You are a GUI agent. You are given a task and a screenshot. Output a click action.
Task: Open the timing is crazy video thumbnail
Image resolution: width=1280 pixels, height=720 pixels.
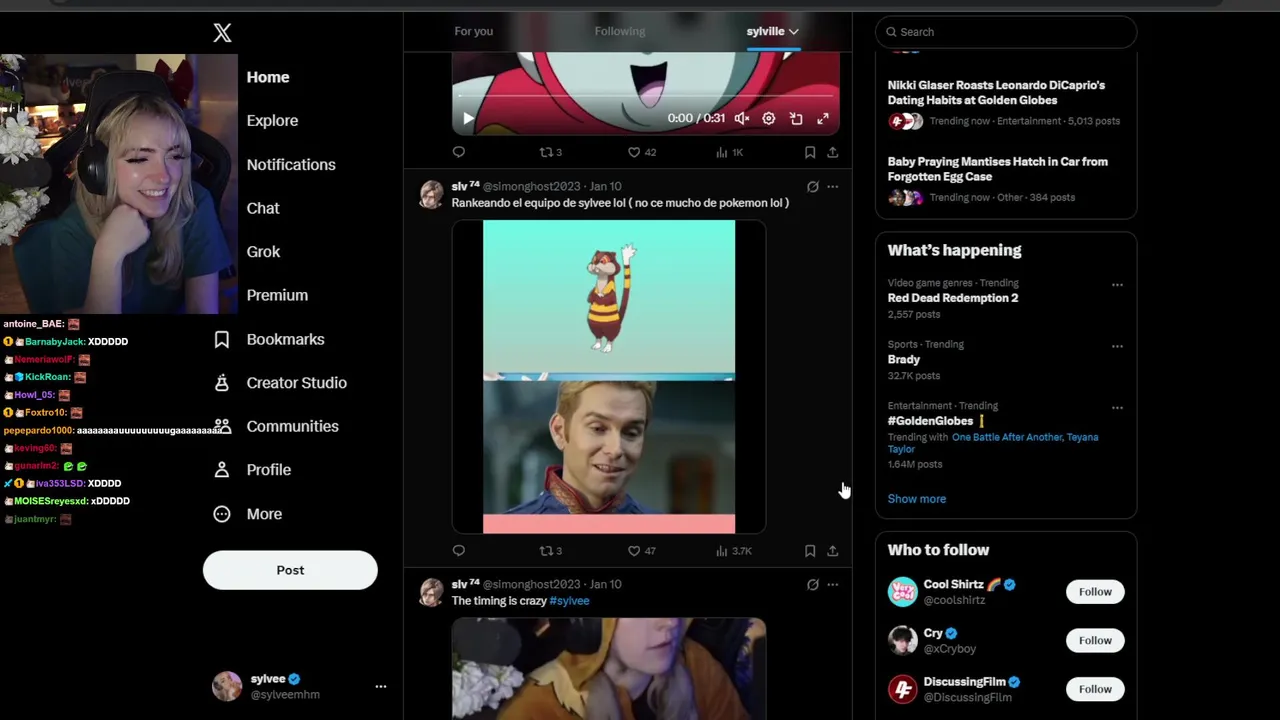point(608,669)
